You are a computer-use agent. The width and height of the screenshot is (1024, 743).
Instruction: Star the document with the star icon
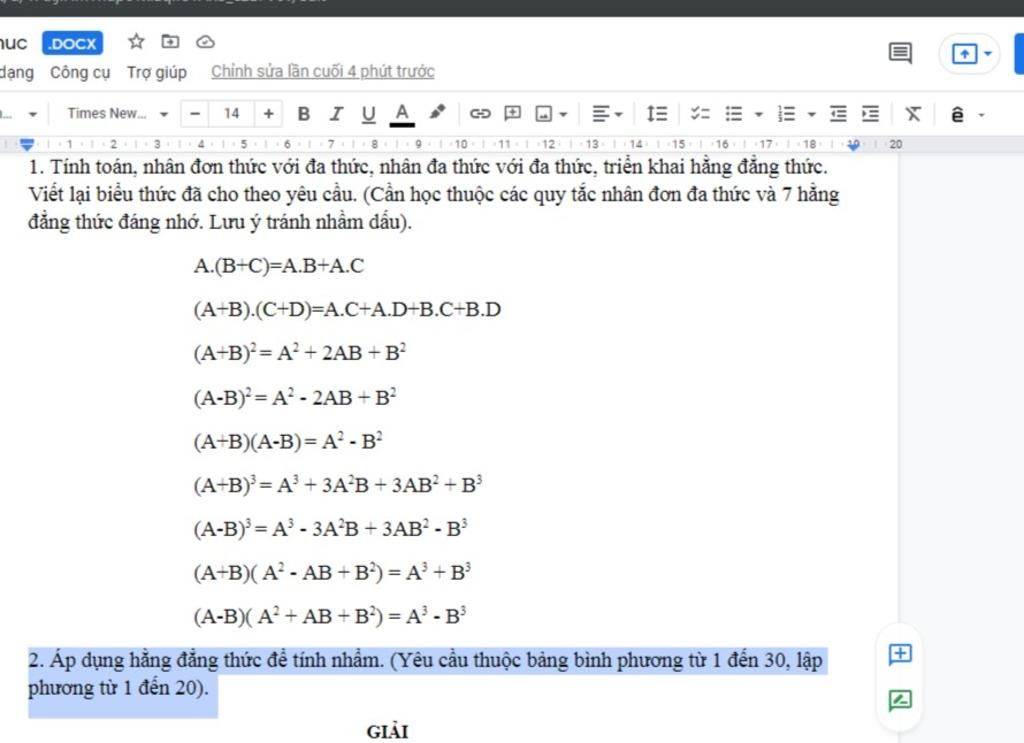136,42
